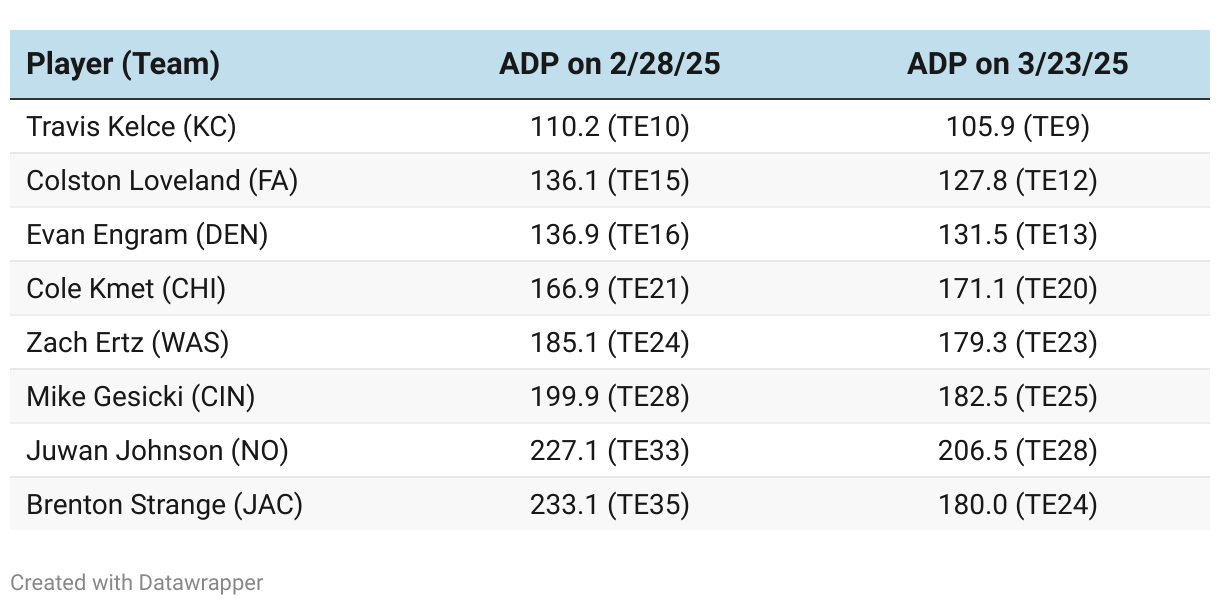Click the "ADP on 3/23/25" column header
Viewport: 1220px width, 606px height.
pos(1017,65)
